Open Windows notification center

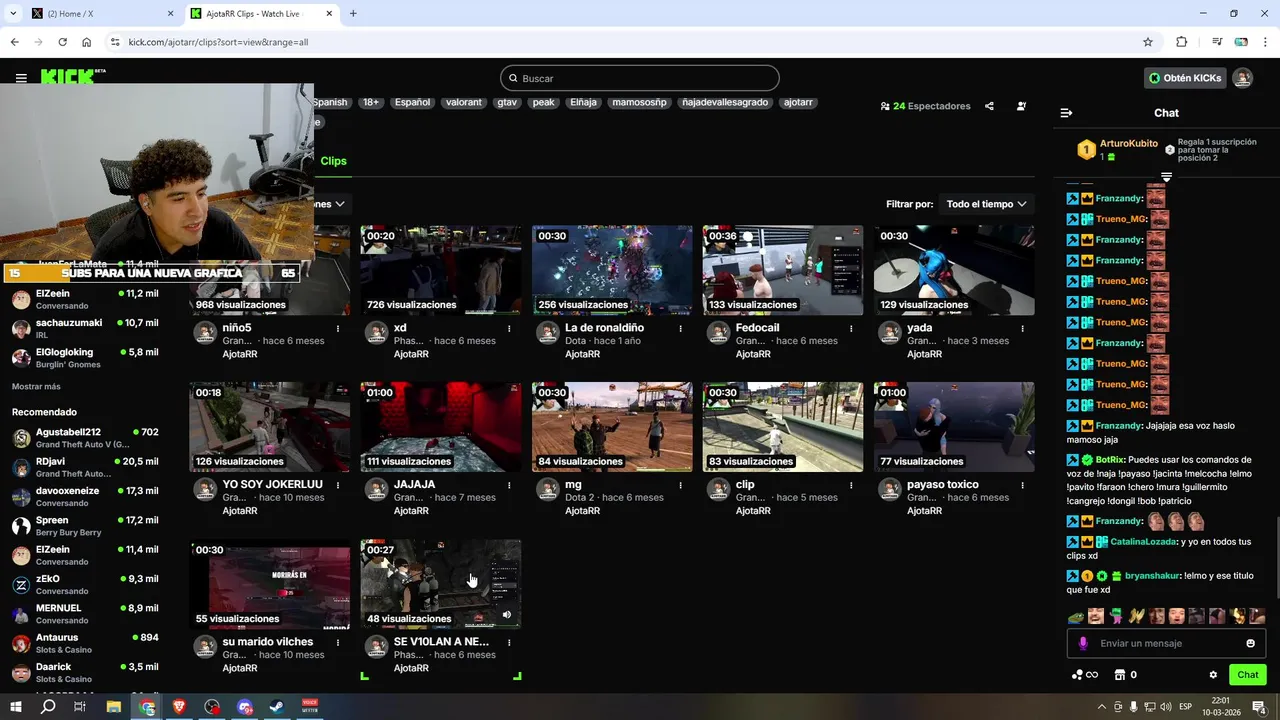click(1259, 707)
